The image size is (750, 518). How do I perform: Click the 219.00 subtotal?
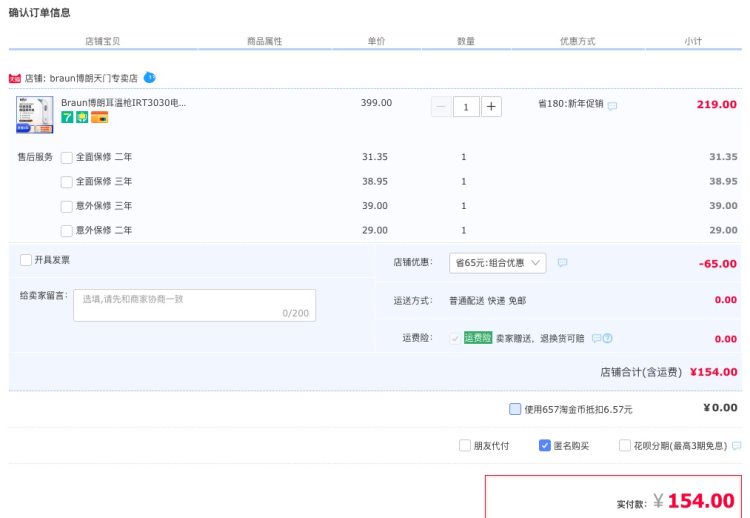tap(717, 104)
